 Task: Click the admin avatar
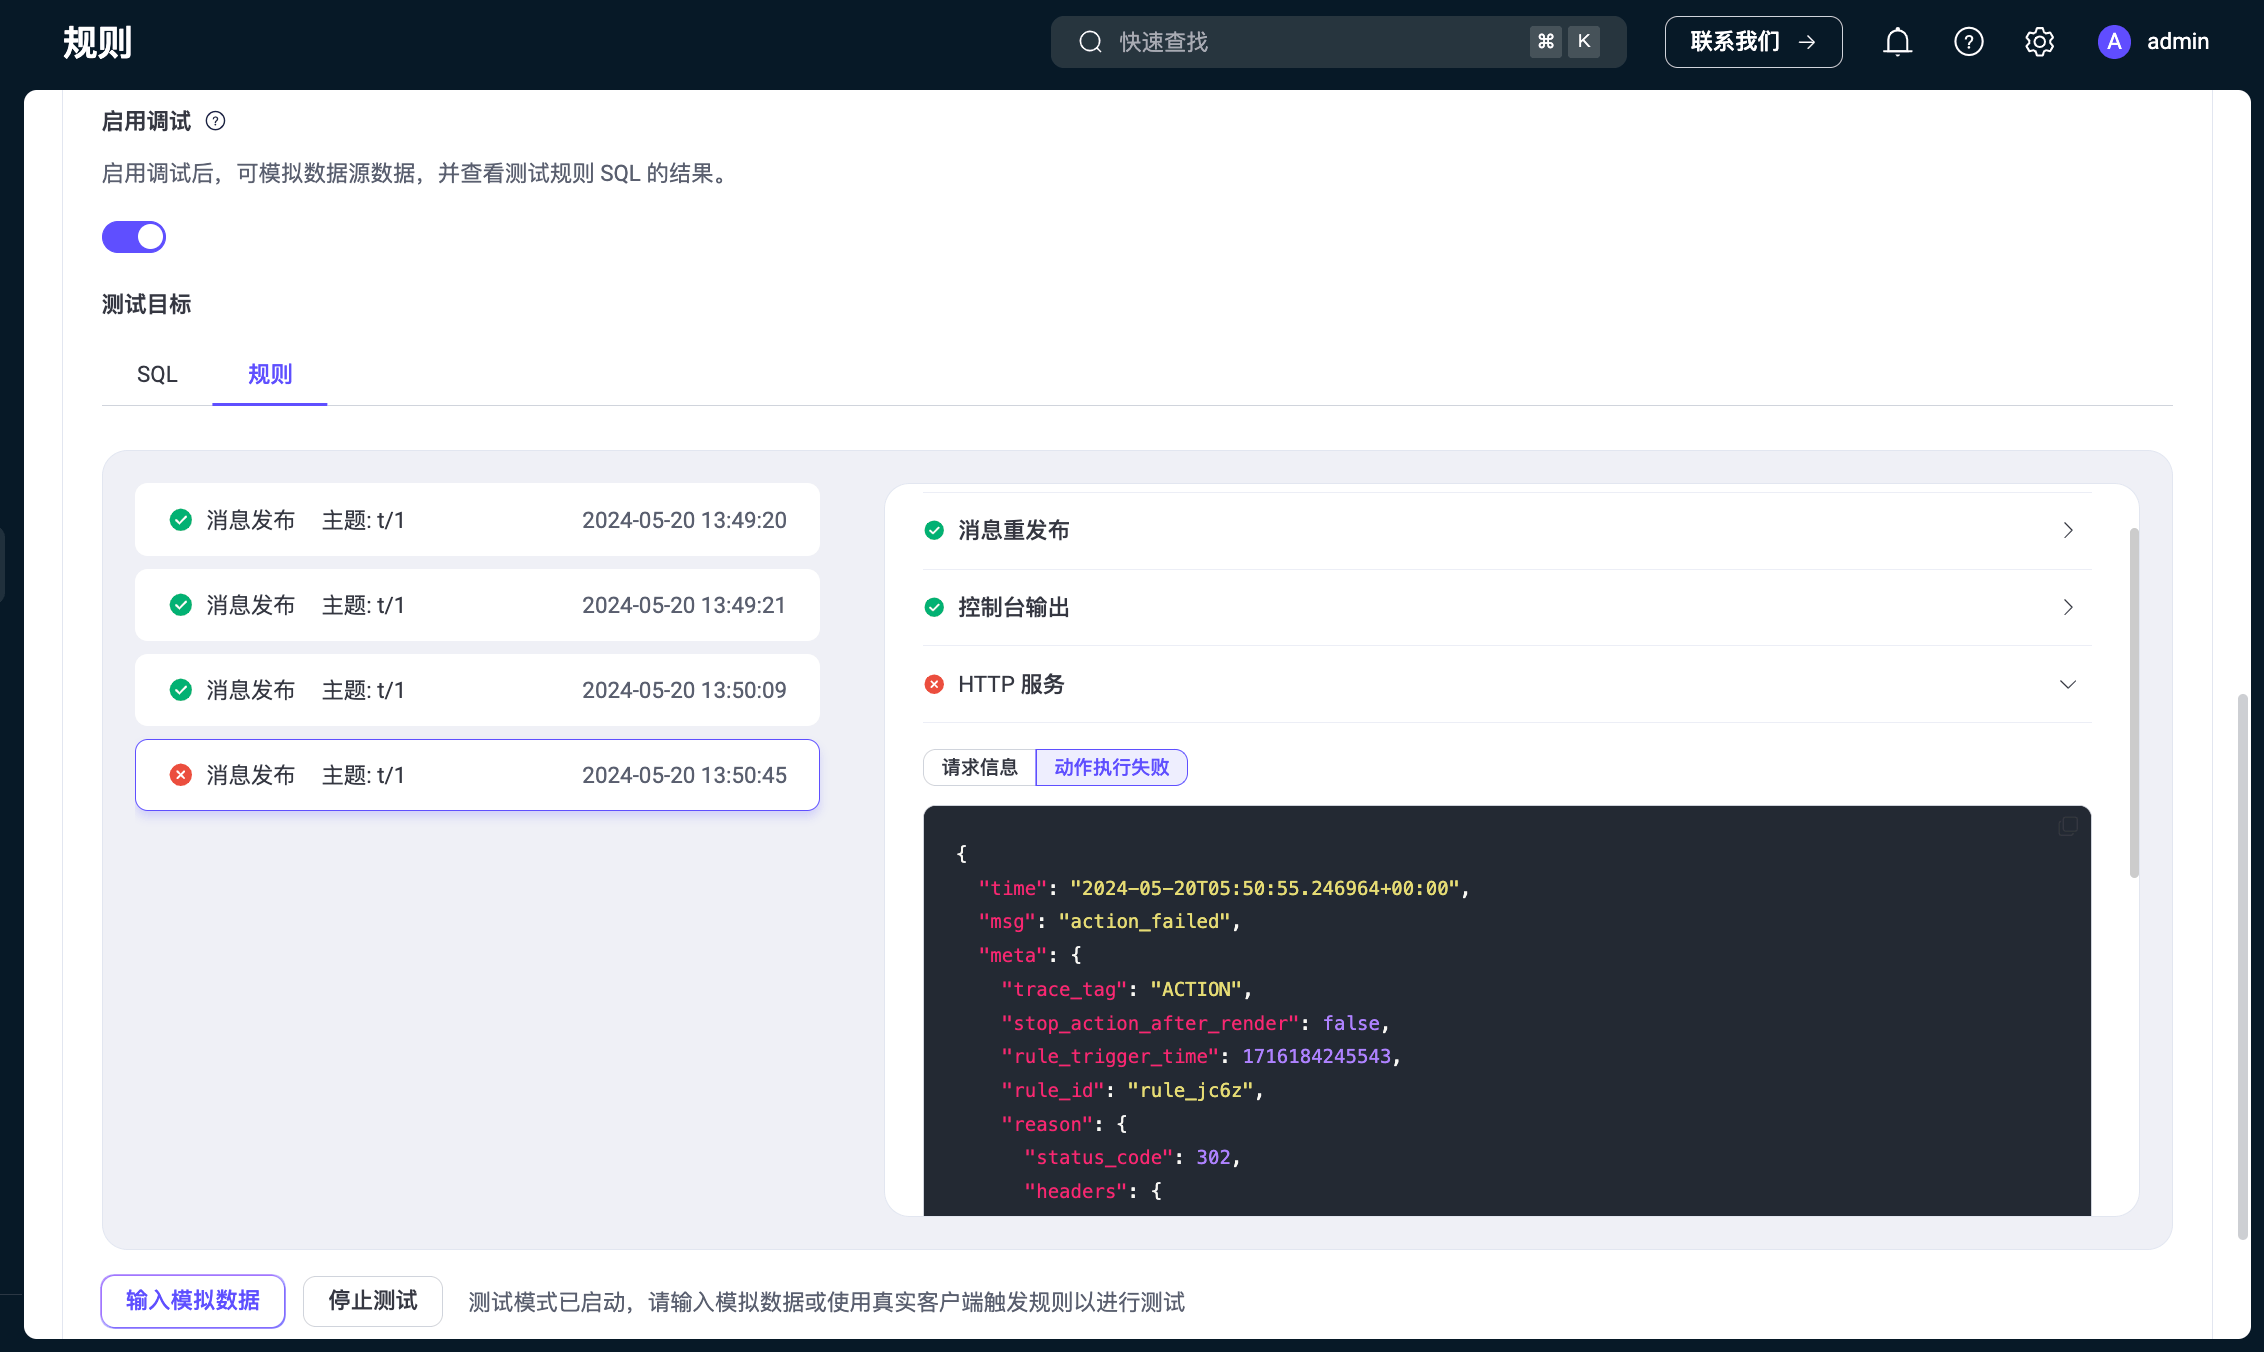[x=2114, y=42]
